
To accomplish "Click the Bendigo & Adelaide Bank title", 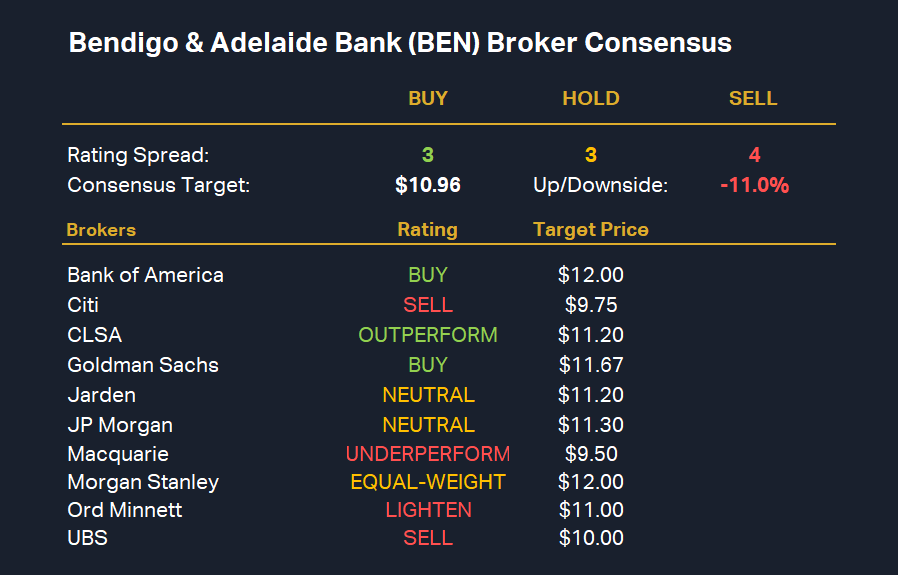I will (399, 44).
